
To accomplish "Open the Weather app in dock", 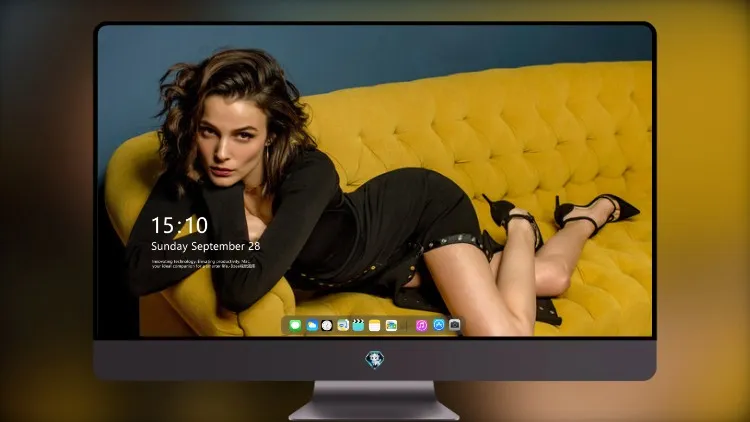I will click(312, 325).
